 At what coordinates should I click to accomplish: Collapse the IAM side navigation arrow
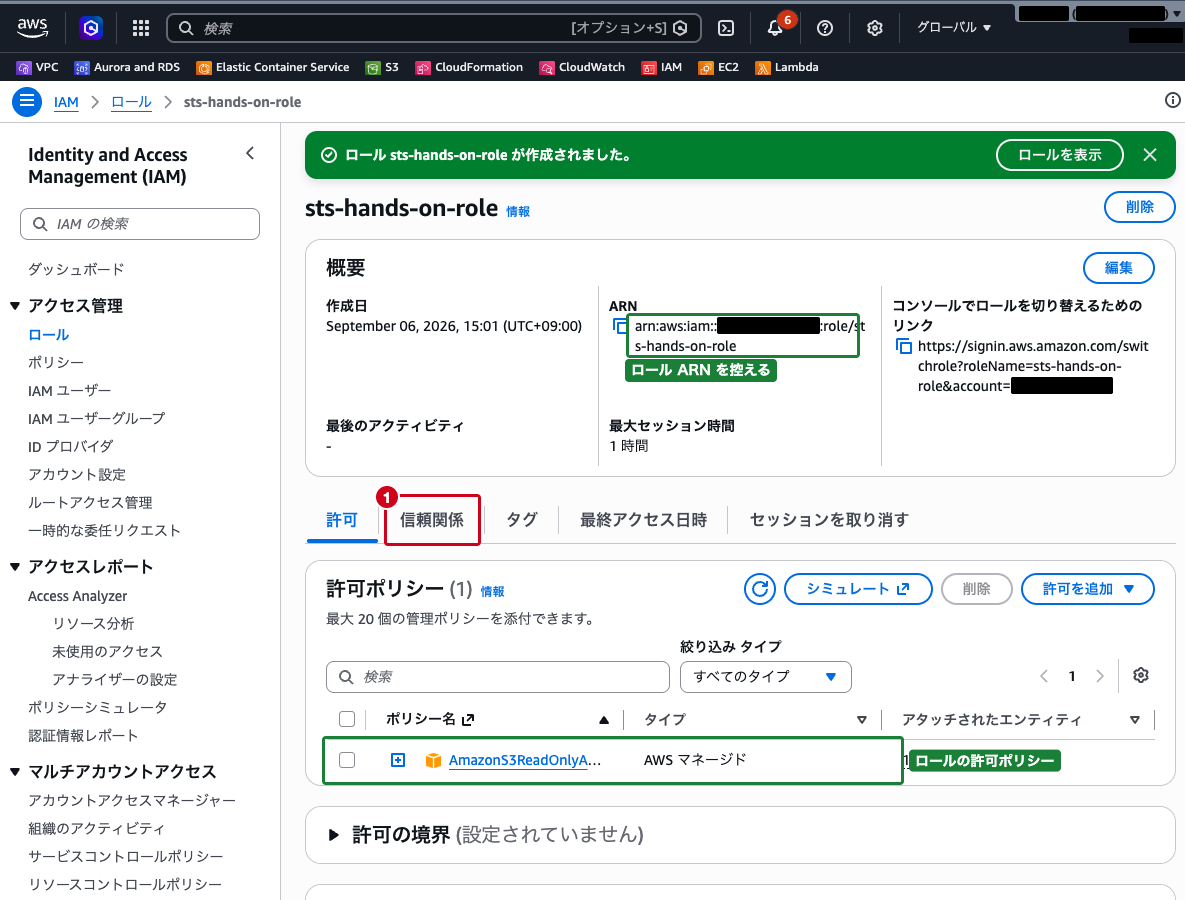pos(250,153)
